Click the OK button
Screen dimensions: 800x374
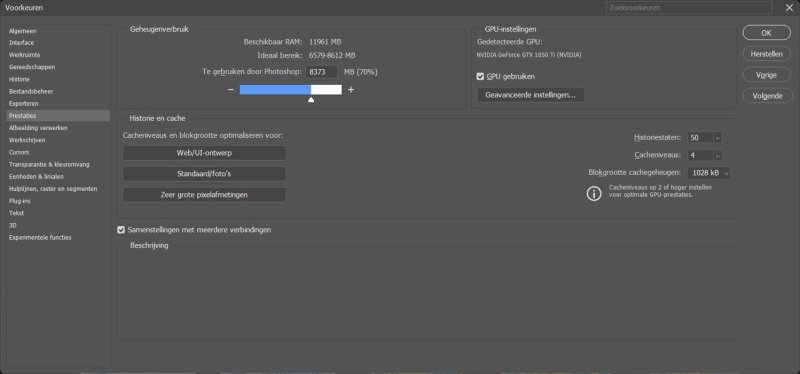coord(766,33)
